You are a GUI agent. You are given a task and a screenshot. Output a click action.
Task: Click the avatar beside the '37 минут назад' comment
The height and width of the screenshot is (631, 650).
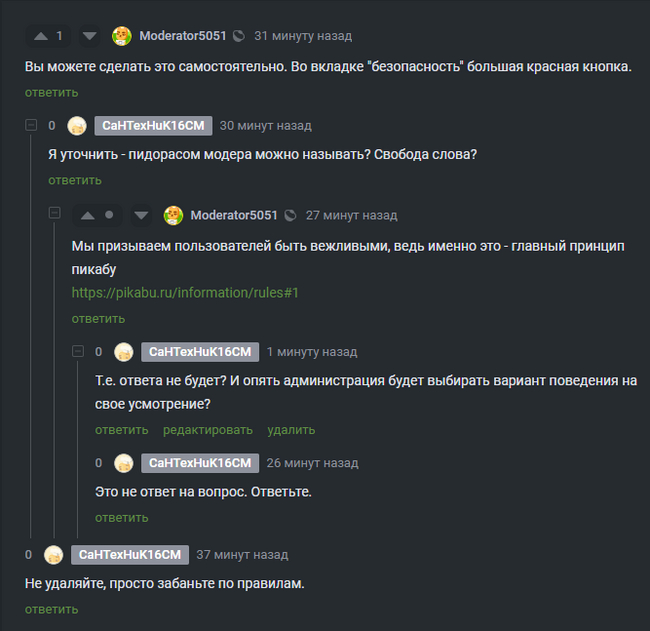(54, 555)
